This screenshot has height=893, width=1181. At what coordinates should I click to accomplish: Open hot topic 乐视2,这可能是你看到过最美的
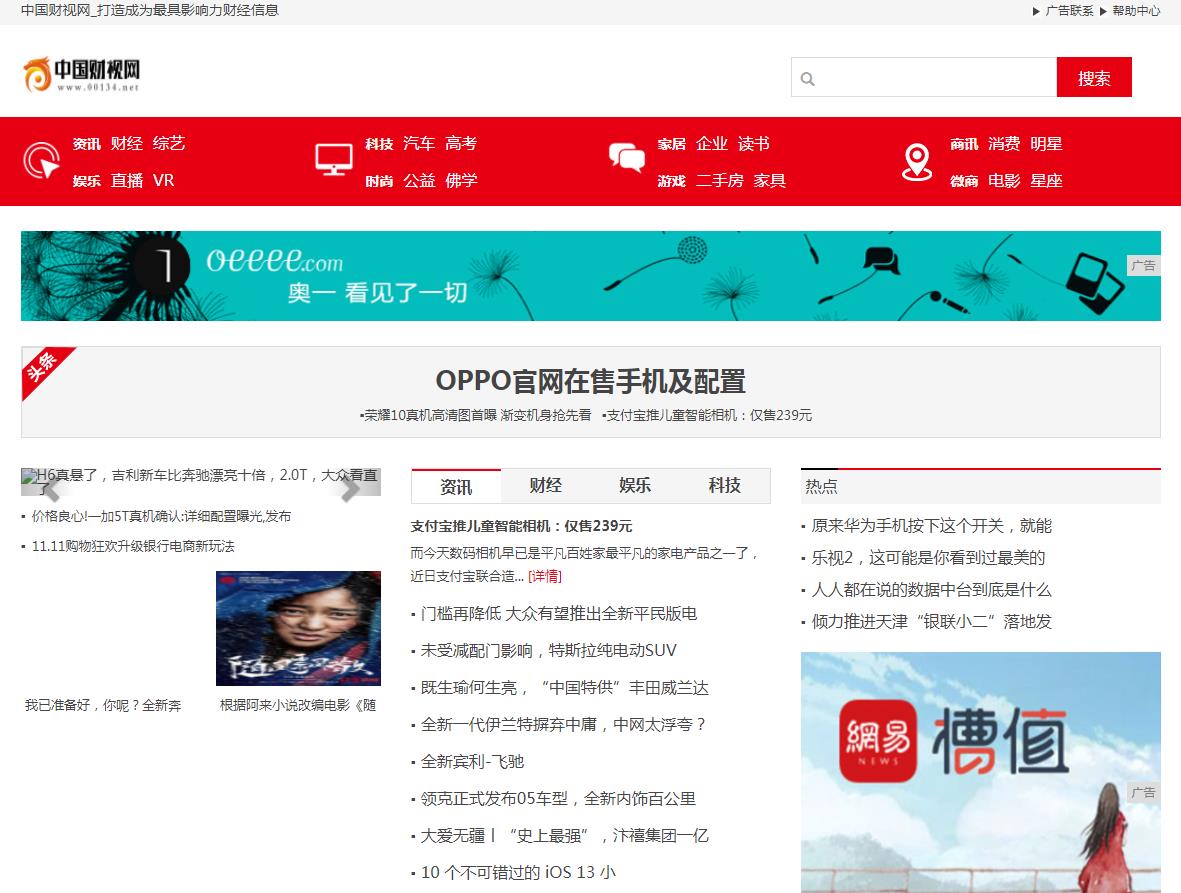pyautogui.click(x=929, y=558)
